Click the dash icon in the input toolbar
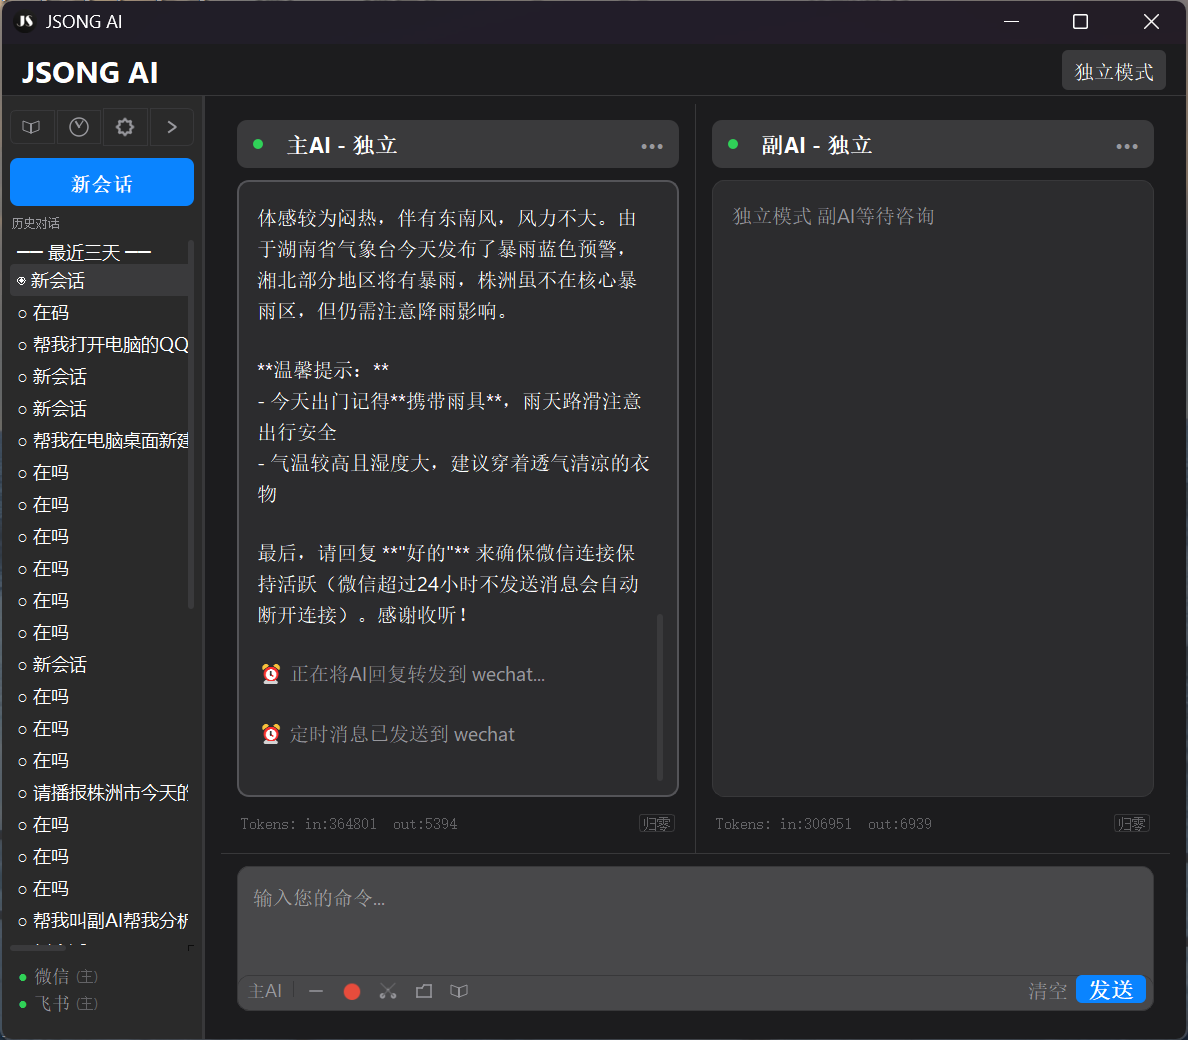The width and height of the screenshot is (1188, 1040). (x=316, y=991)
